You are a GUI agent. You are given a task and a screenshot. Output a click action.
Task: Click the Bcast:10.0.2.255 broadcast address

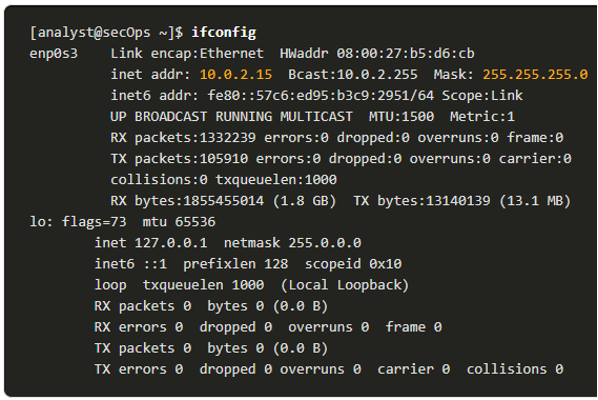click(x=353, y=74)
